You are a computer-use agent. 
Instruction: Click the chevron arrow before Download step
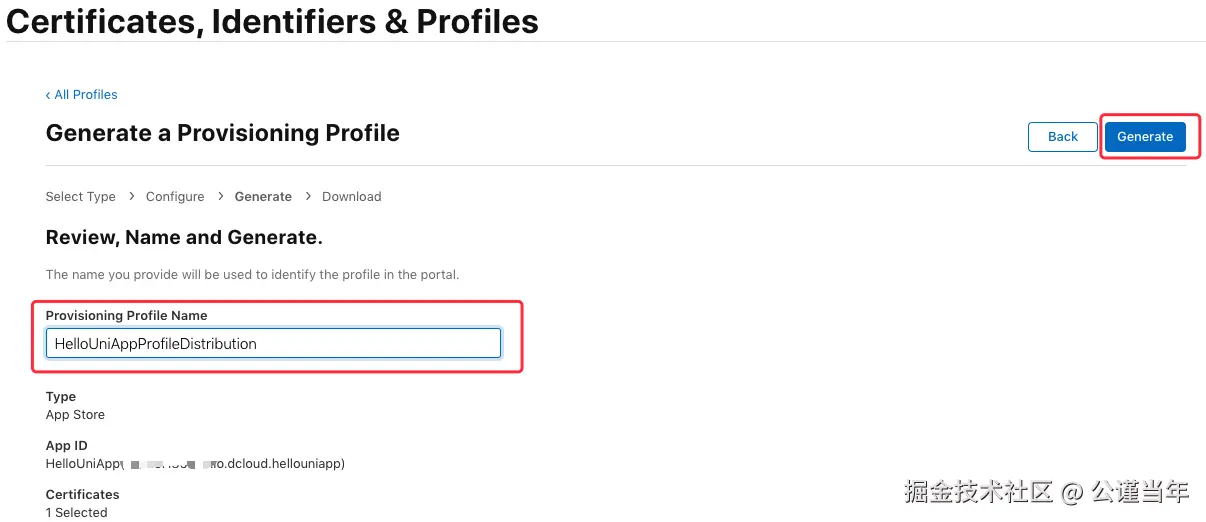click(x=307, y=197)
